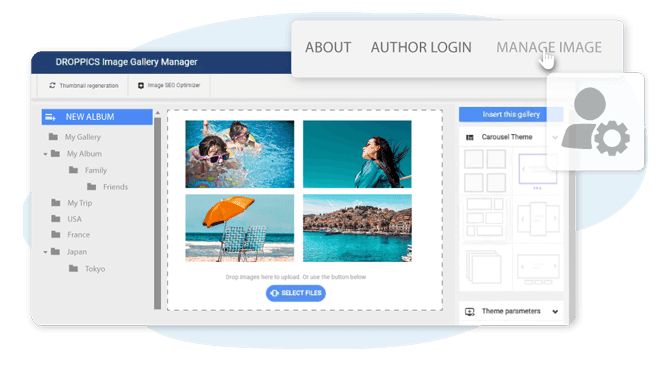Open the MANAGE IMAGE menu item
Viewport: 666px width, 367px height.
coord(549,47)
